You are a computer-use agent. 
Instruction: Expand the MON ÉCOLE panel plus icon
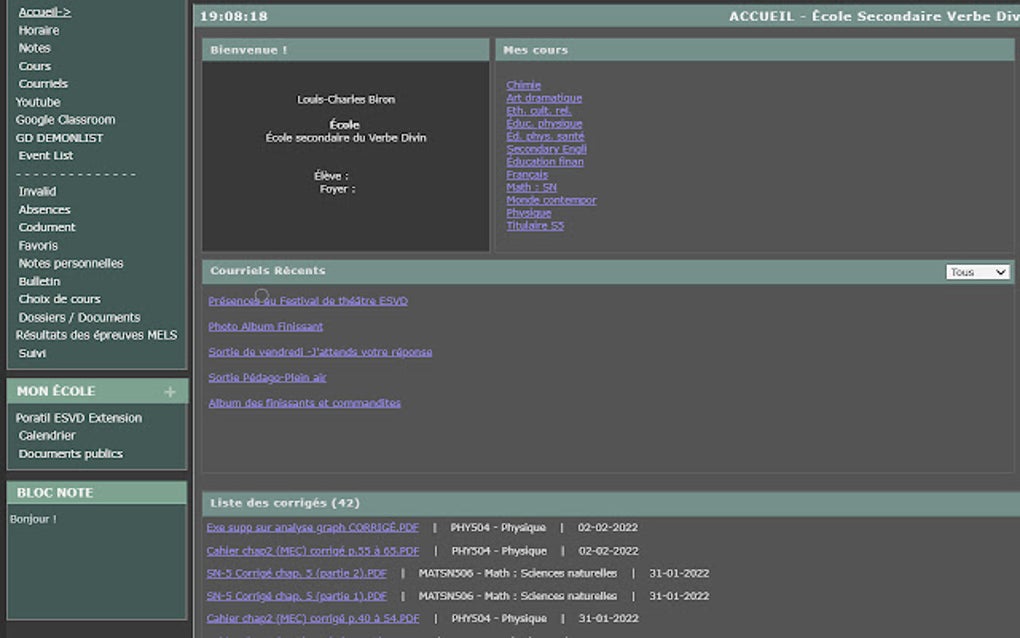170,392
